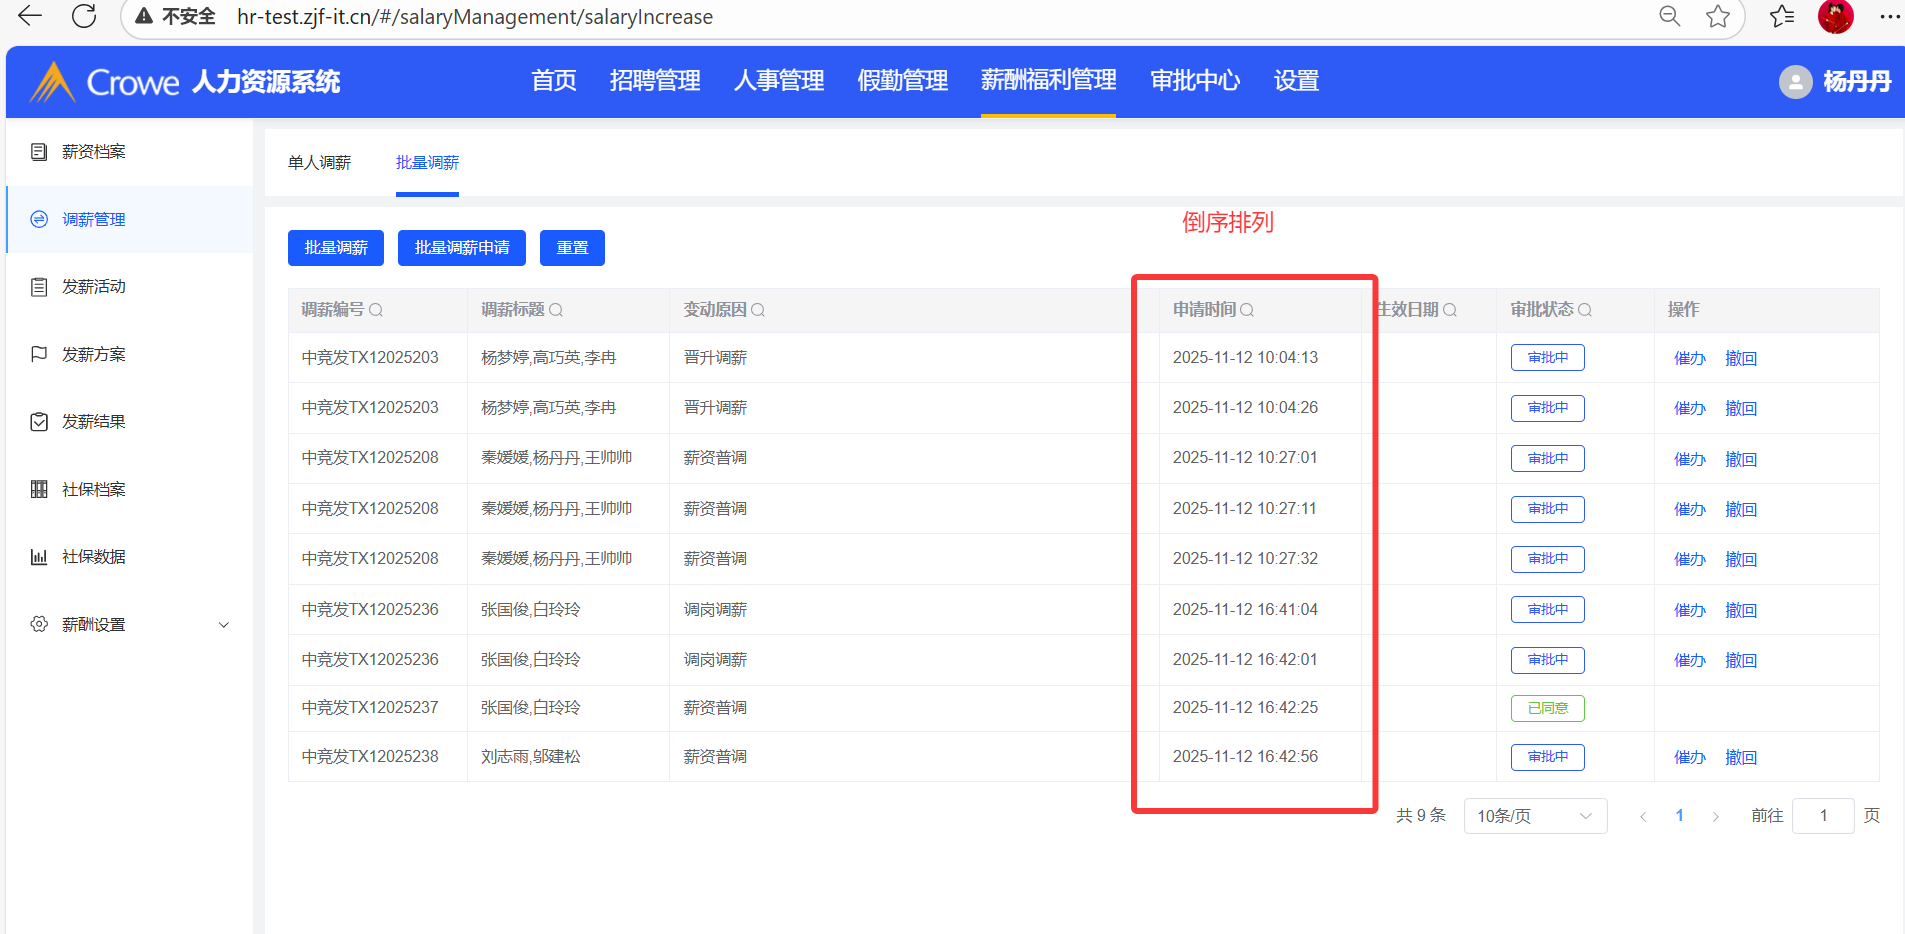Open 薪资档案 in the sidebar
The image size is (1905, 934).
[x=93, y=152]
